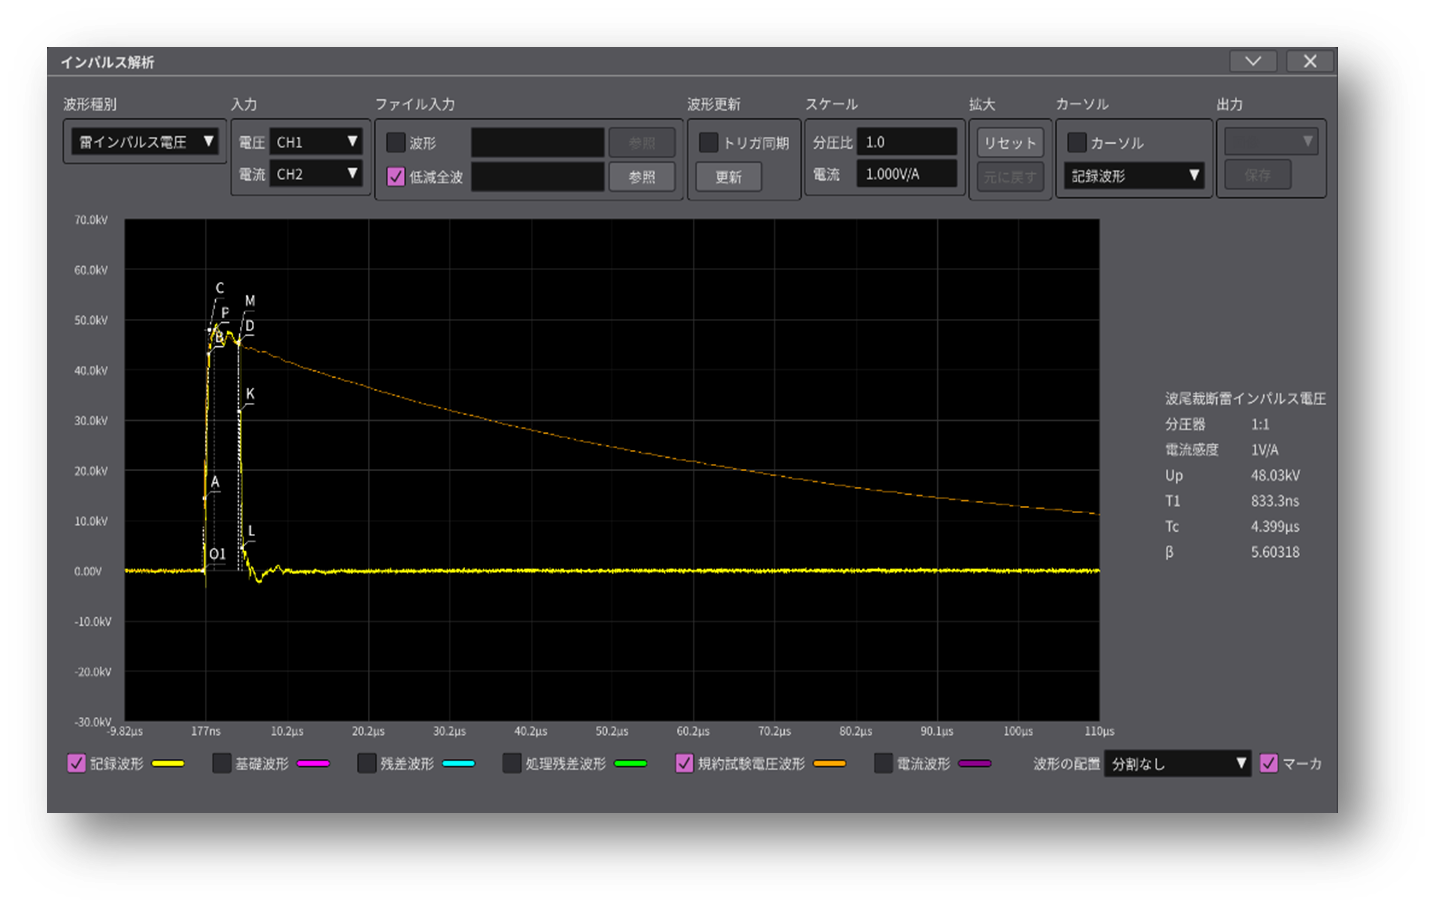The width and height of the screenshot is (1433, 908).
Task: Open the 電流 CH2 channel dropdown
Action: coord(316,174)
